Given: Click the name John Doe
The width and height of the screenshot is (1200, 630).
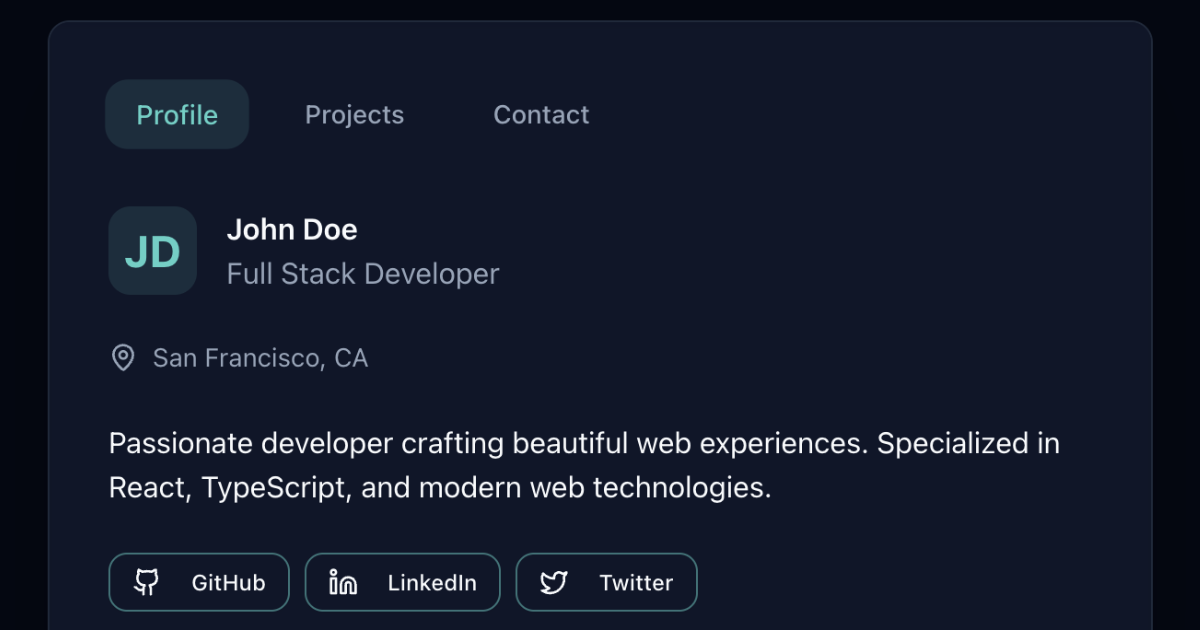Looking at the screenshot, I should point(292,230).
